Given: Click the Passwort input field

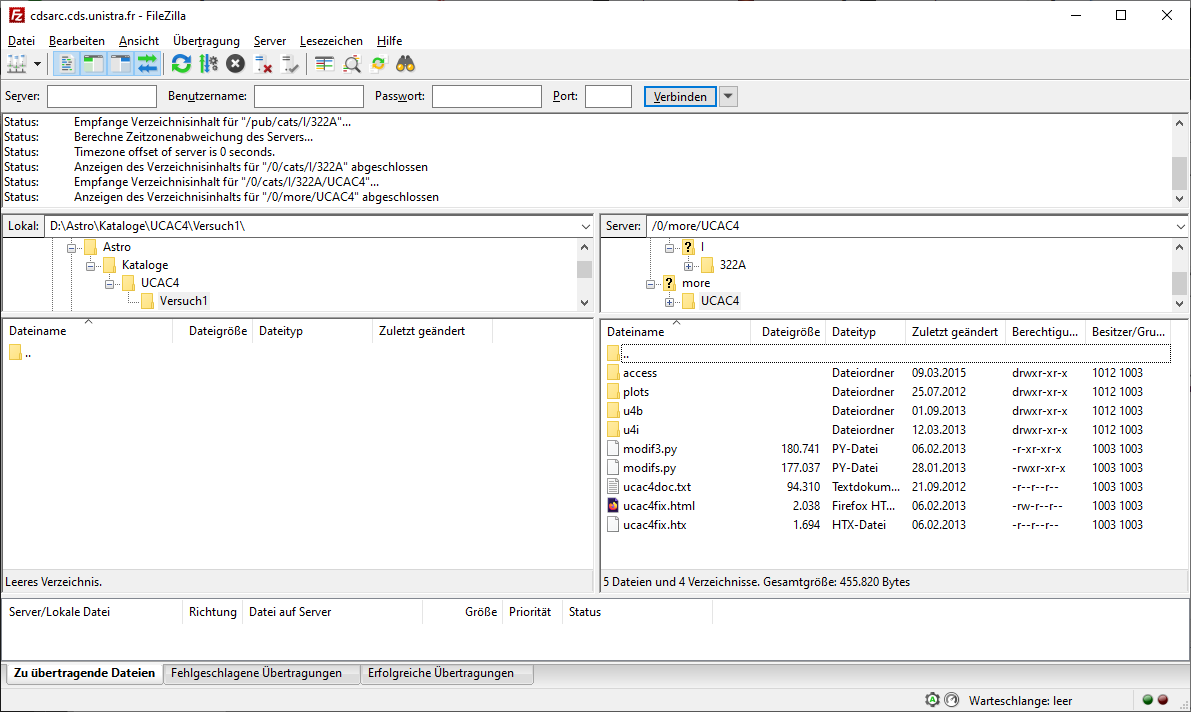Looking at the screenshot, I should (487, 97).
